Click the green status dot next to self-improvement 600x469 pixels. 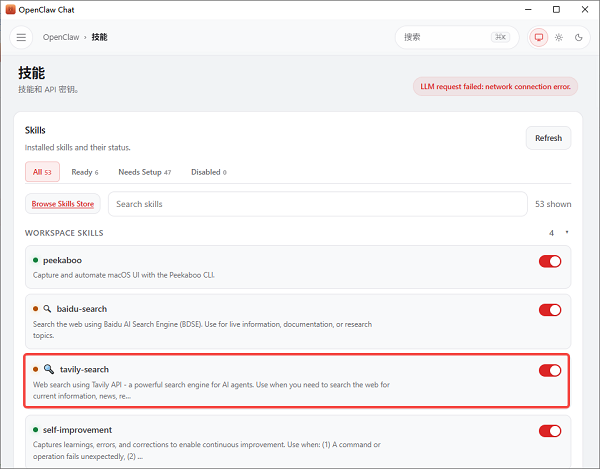coord(36,430)
